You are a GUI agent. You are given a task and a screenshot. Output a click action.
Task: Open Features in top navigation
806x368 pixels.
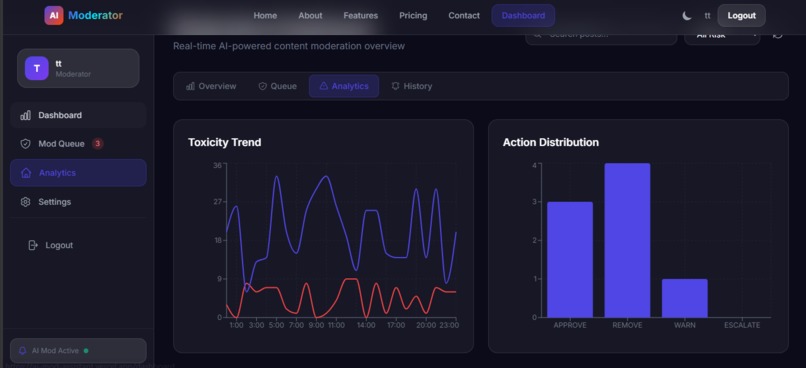(360, 15)
